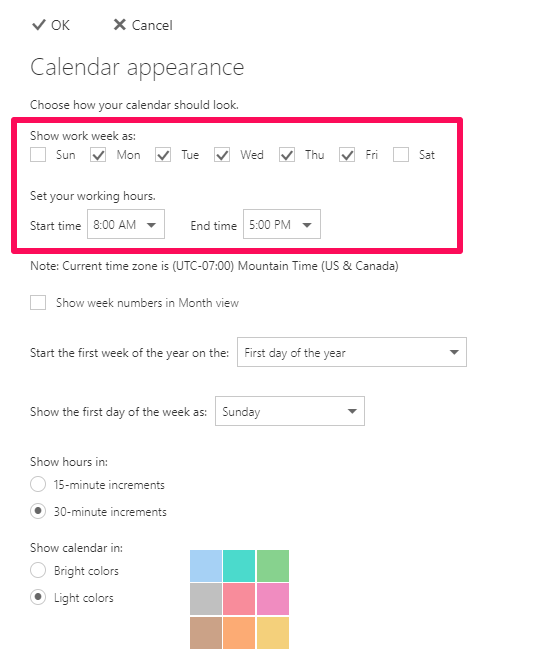
Task: Choose Light colors radio option
Action: pyautogui.click(x=38, y=597)
